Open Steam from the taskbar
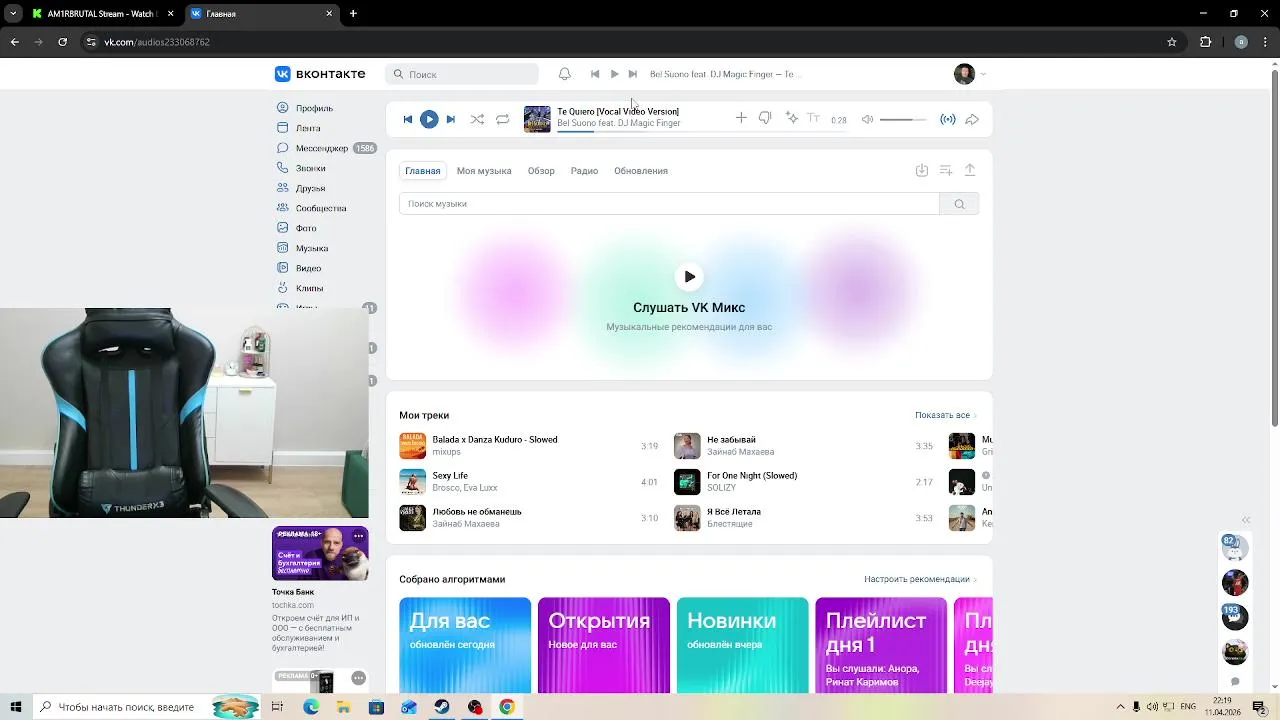Screen dimensions: 1280x720 pos(441,707)
